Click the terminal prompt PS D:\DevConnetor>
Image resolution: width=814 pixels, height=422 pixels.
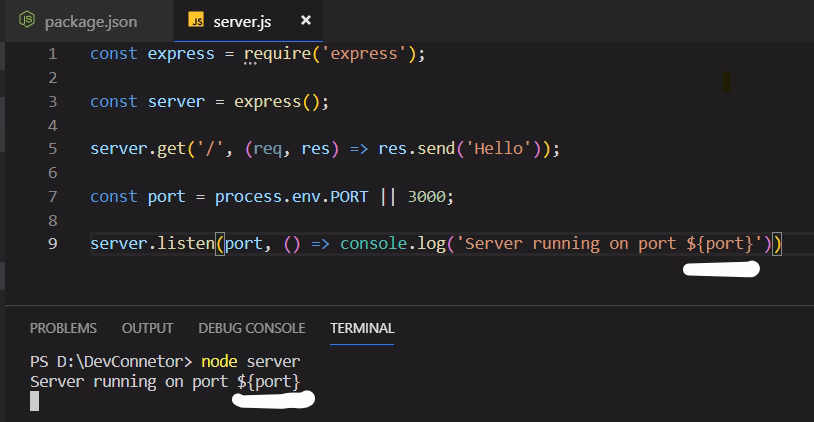[111, 361]
